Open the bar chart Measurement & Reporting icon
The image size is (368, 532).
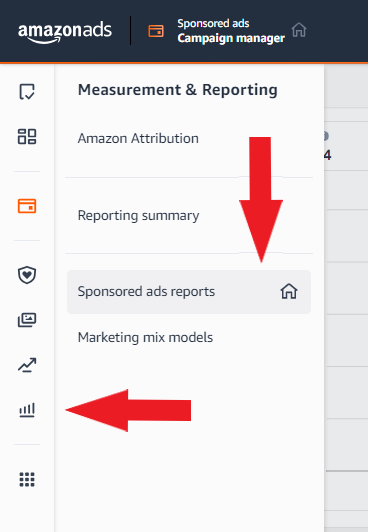(x=27, y=410)
